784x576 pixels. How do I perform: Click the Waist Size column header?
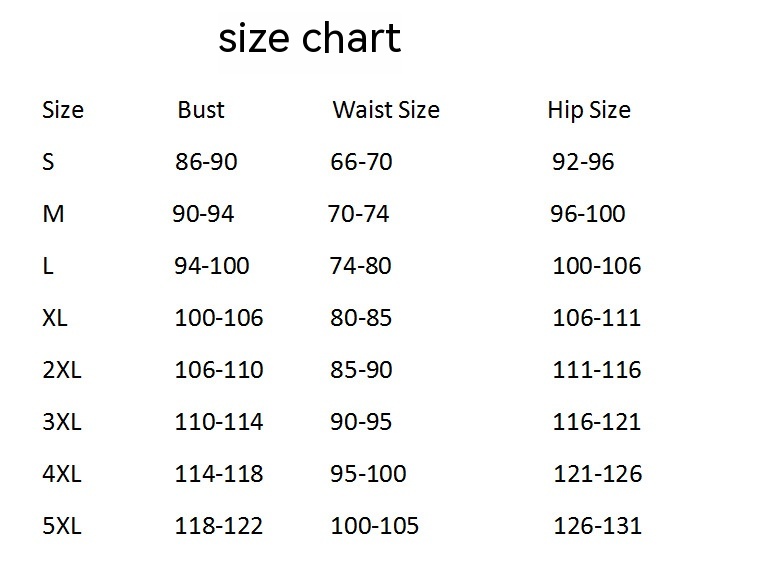[x=386, y=110]
